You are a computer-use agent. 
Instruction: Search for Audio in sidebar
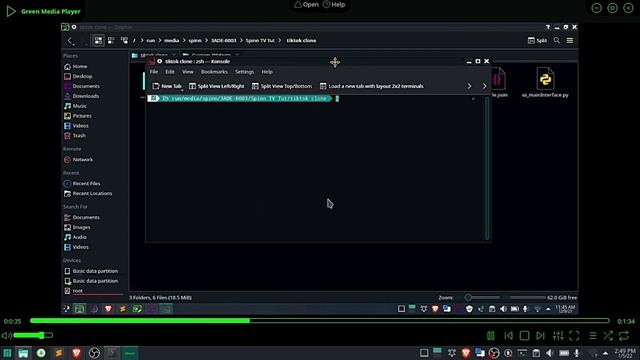(x=76, y=237)
